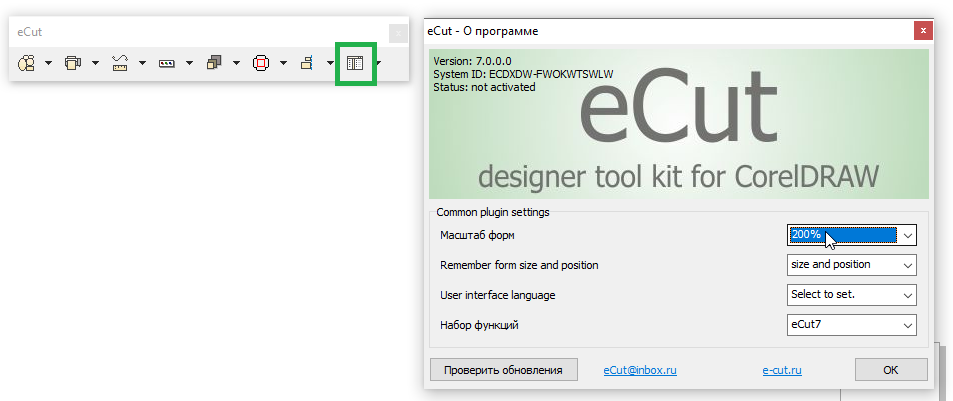This screenshot has width=953, height=401.
Task: Expand the arrow next to the nesting icon
Action: click(x=48, y=63)
